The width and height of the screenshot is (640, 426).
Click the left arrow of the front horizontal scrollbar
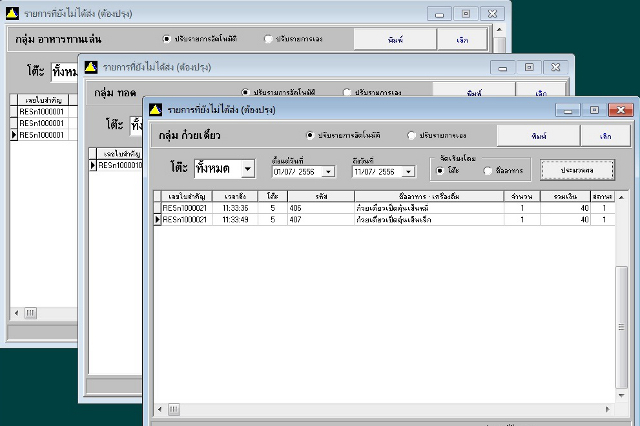[160, 409]
